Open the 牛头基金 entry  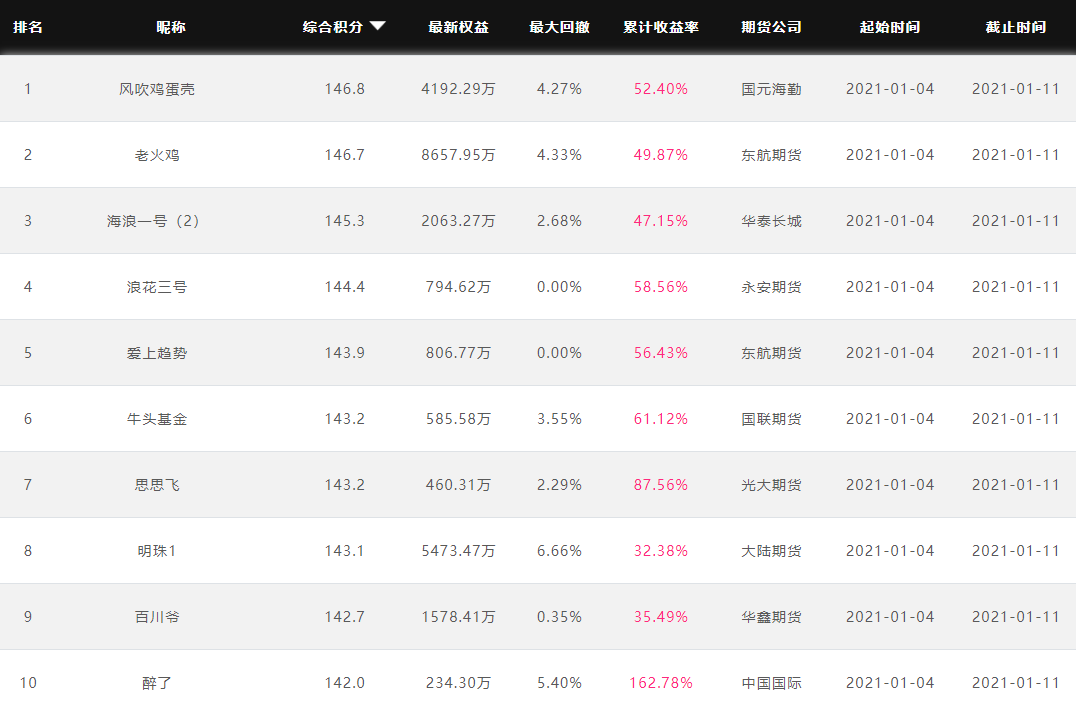[157, 419]
